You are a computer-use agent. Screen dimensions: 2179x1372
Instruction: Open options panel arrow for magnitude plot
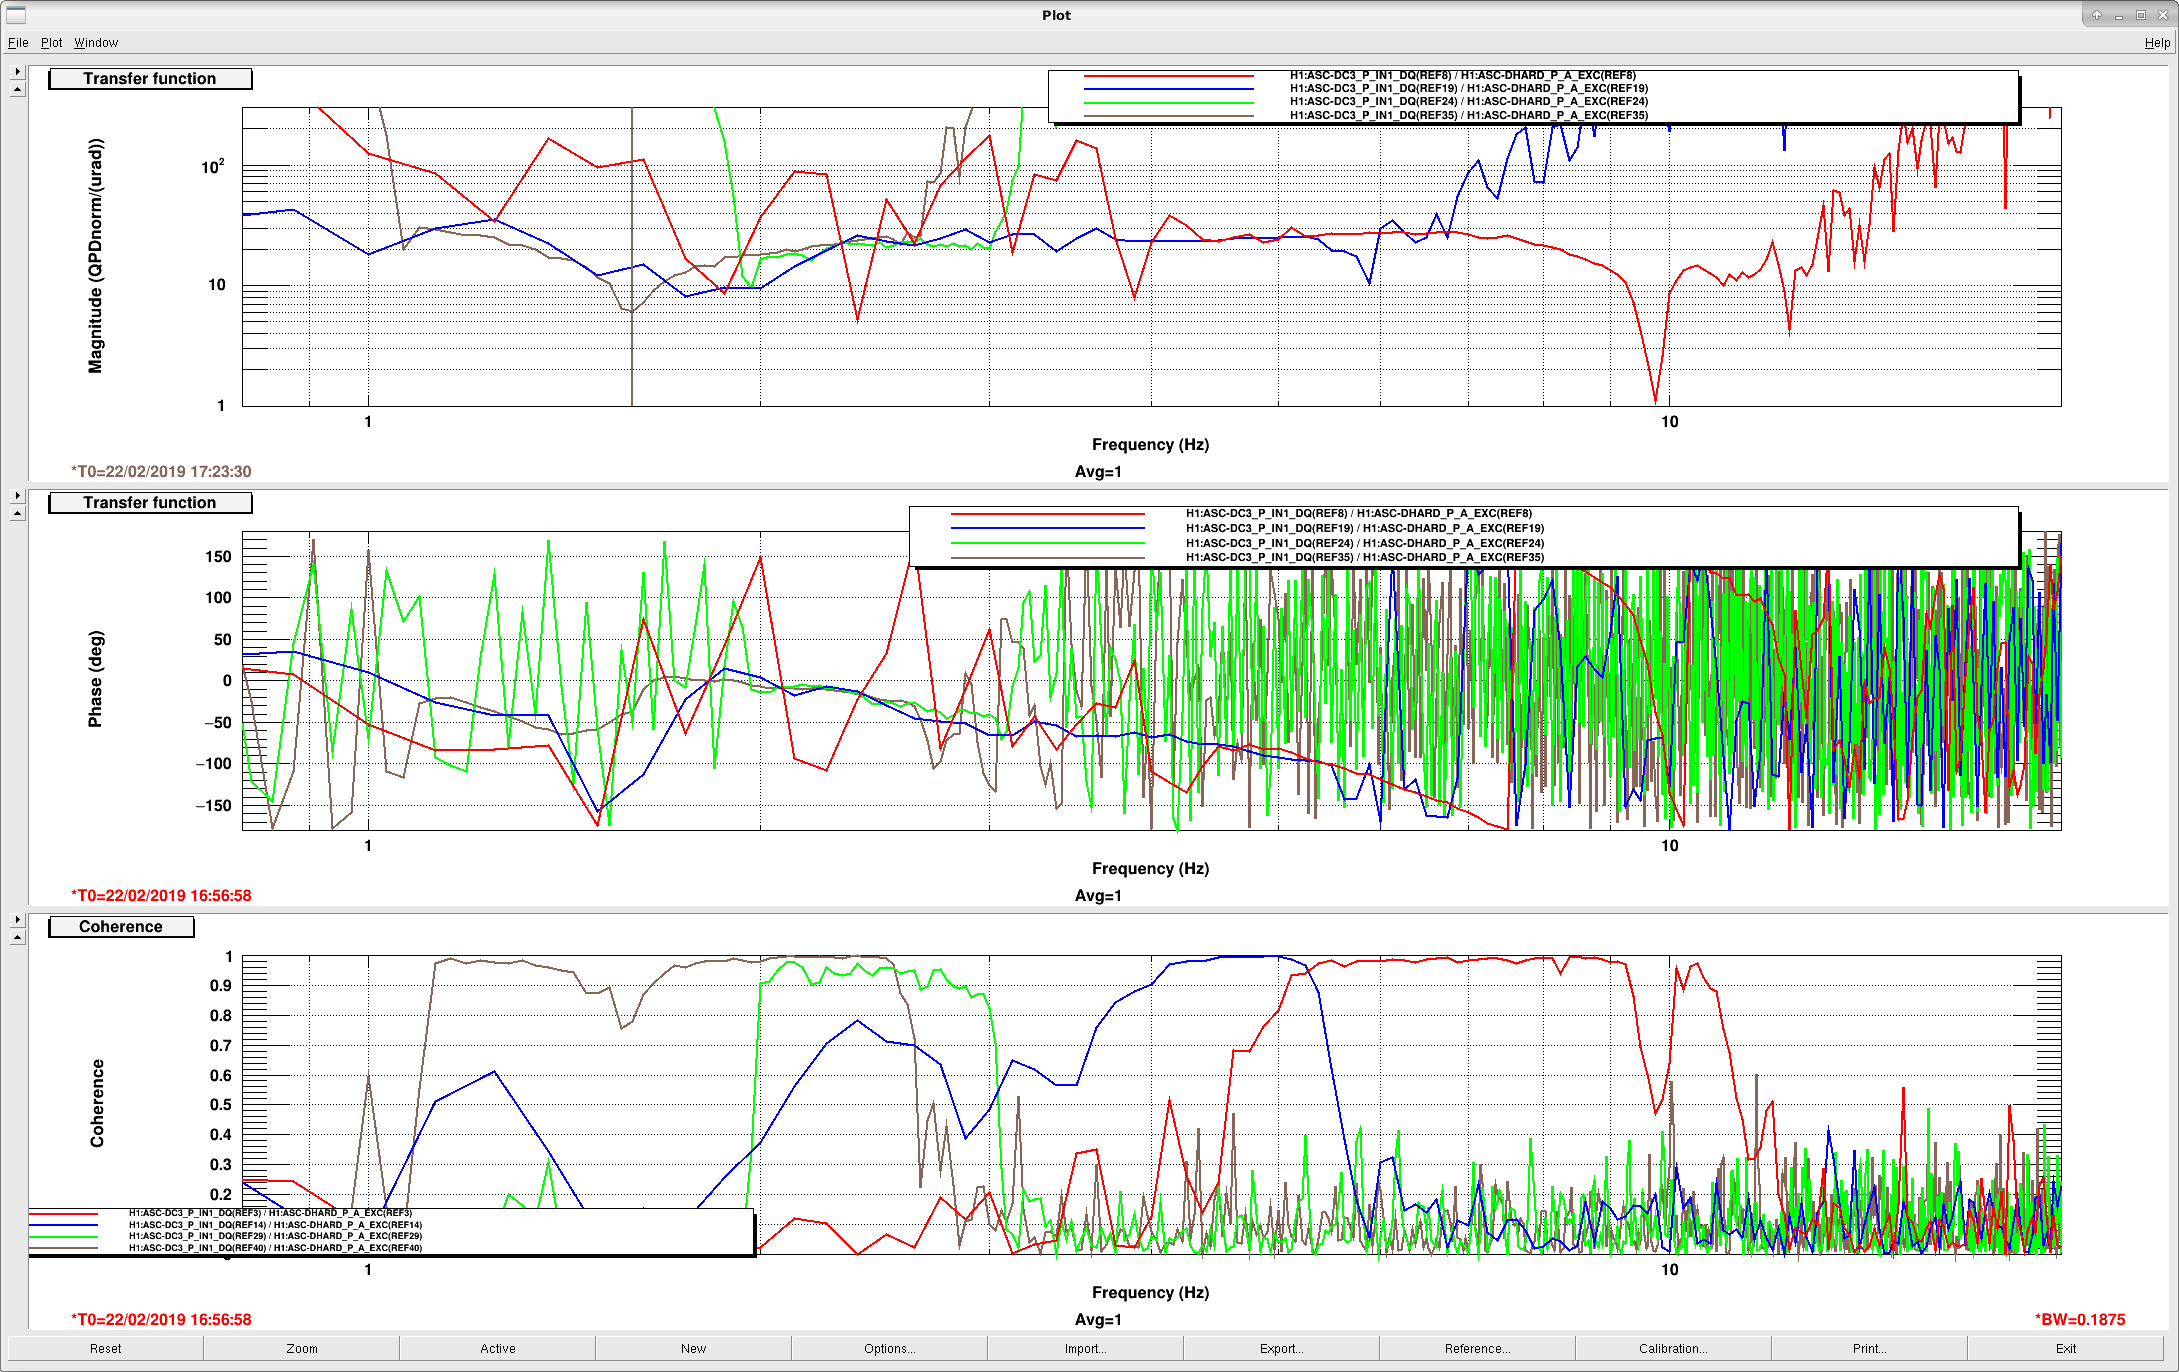17,72
